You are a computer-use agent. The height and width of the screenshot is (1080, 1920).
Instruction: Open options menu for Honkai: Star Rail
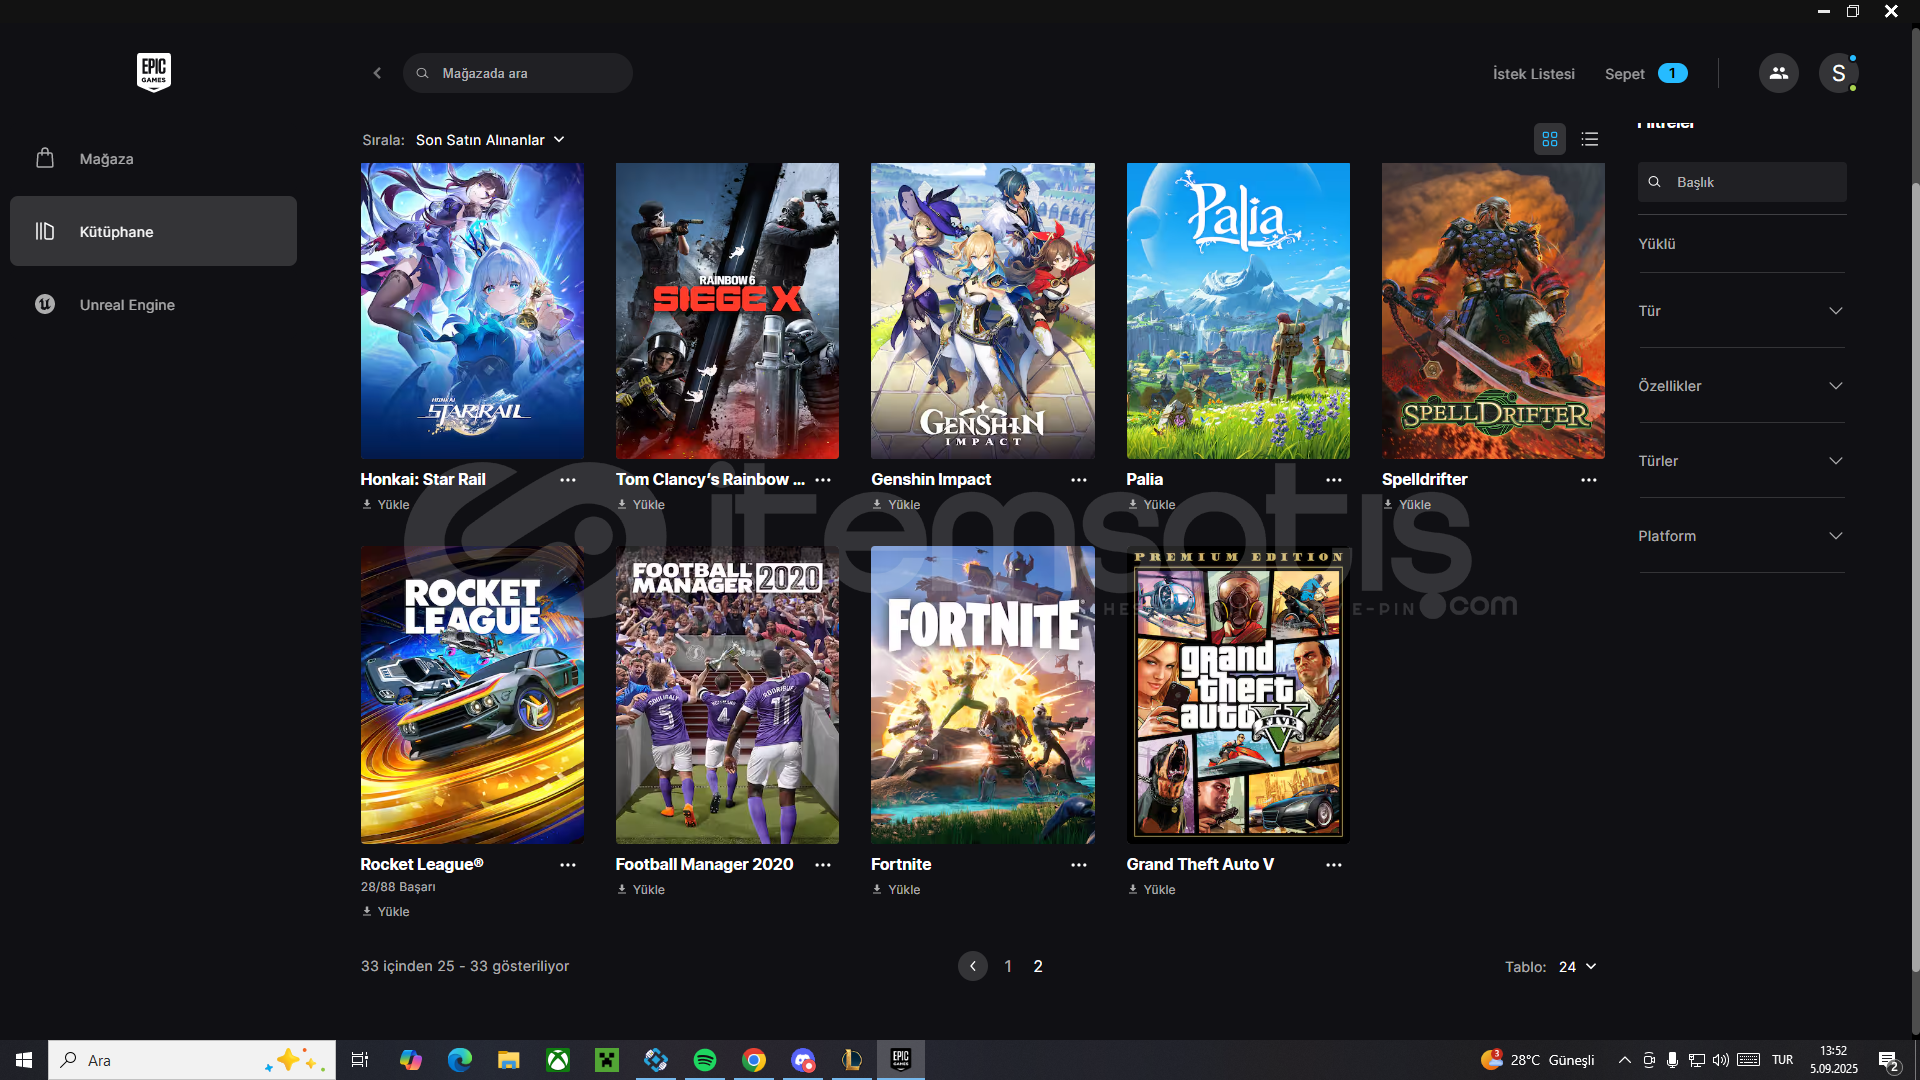tap(568, 480)
